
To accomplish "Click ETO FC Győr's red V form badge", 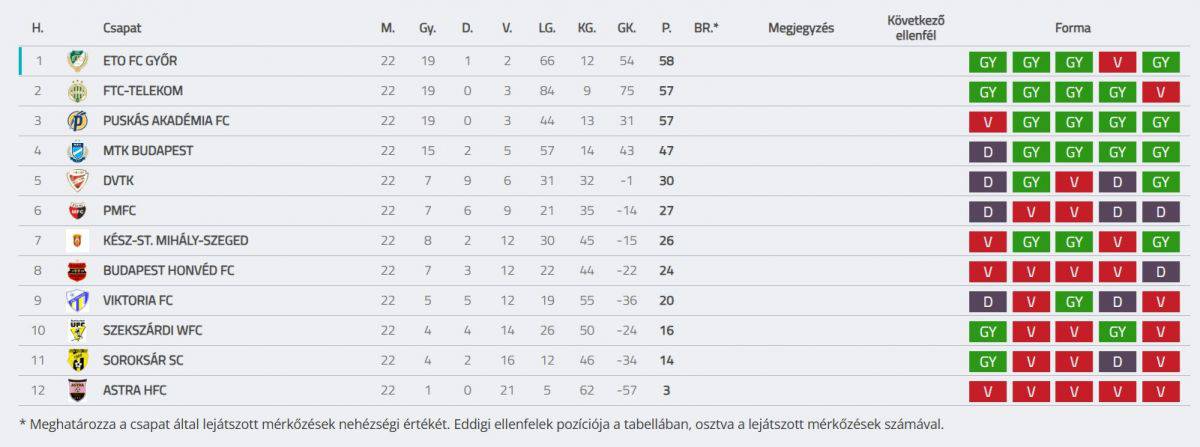I will click(x=1117, y=61).
